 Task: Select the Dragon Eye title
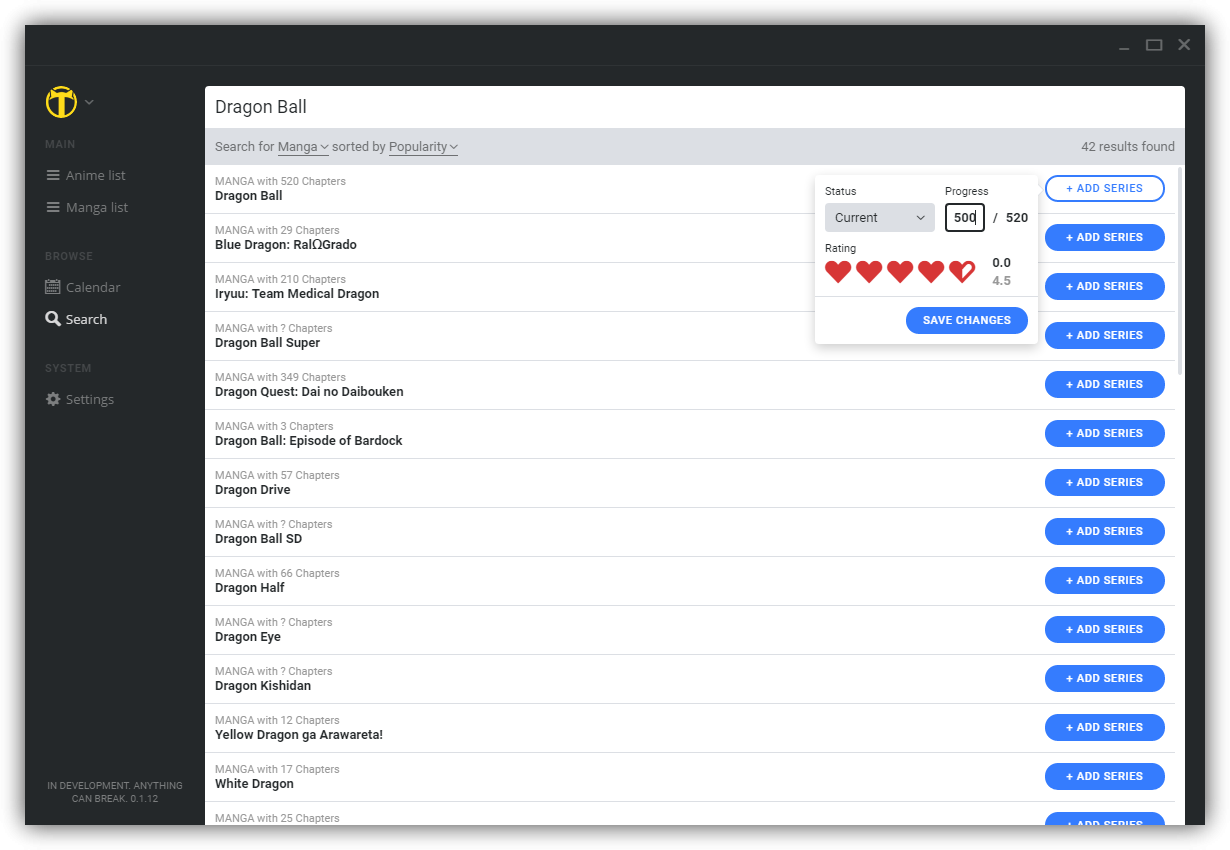coord(248,637)
